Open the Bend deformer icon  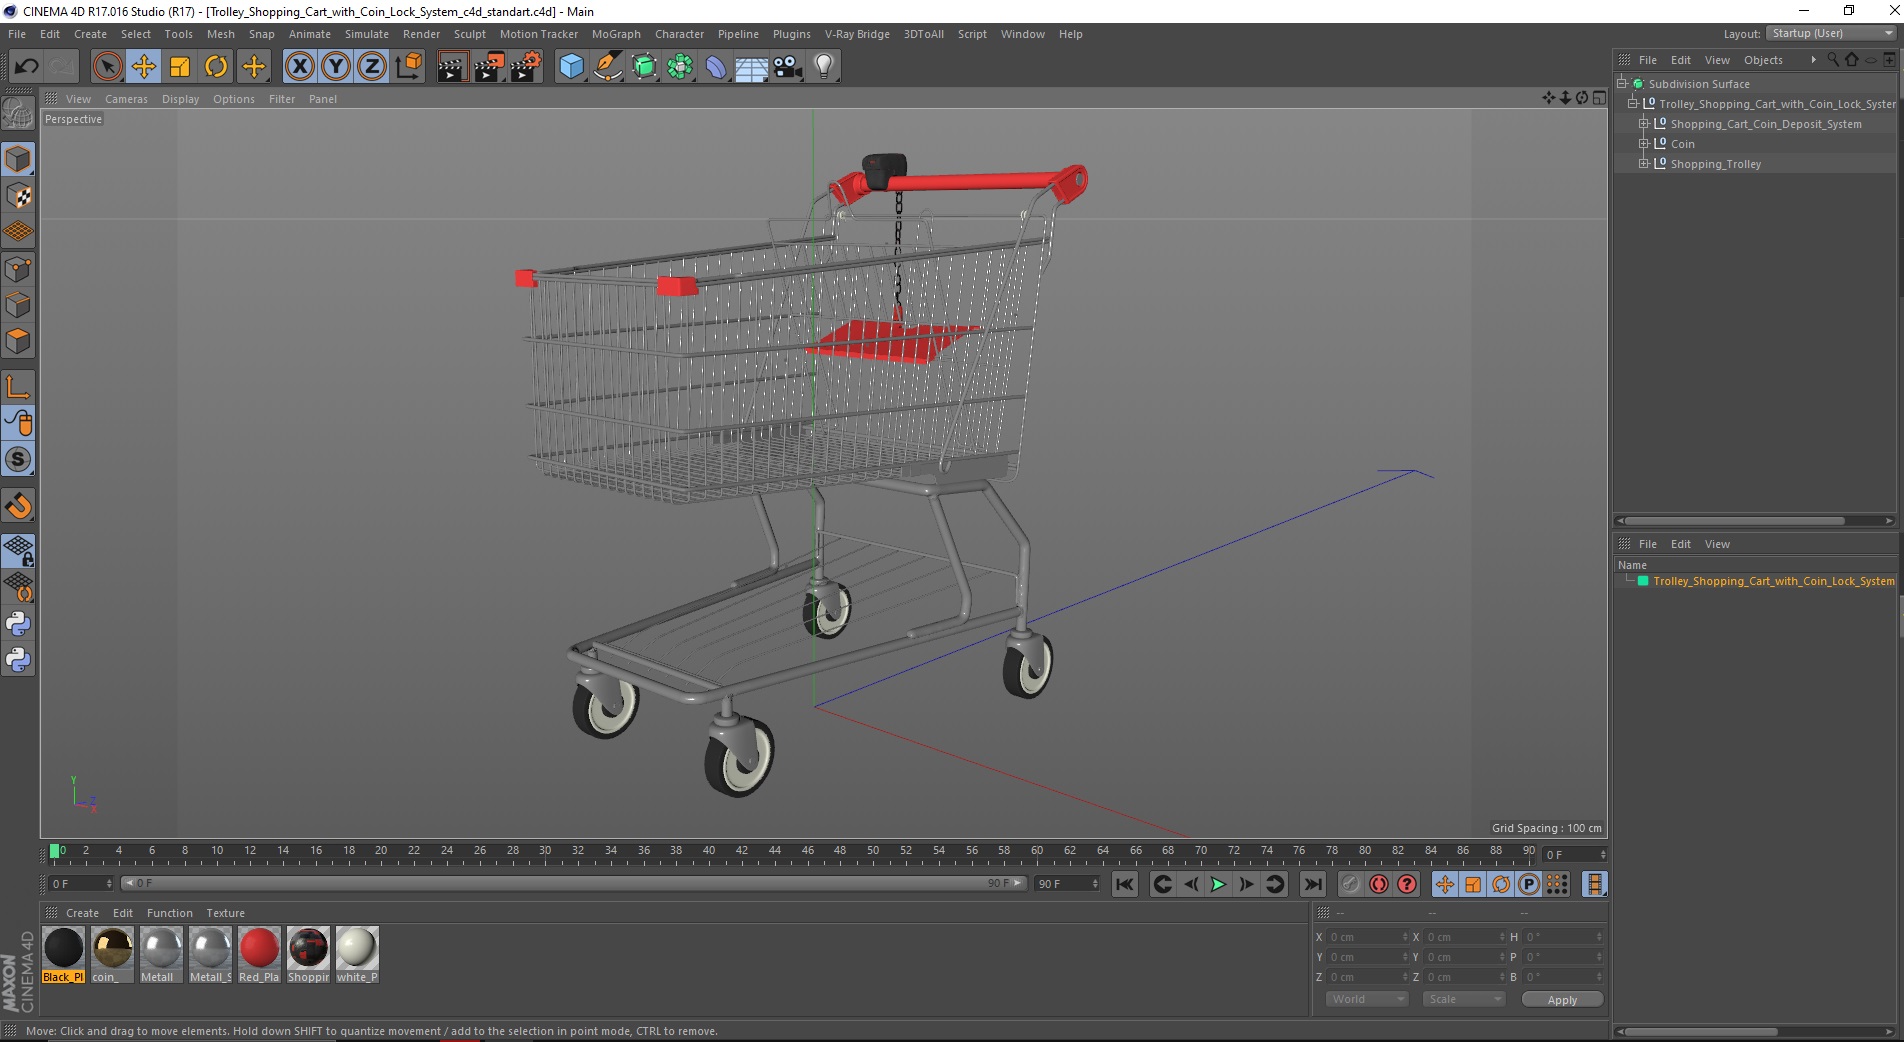[716, 67]
